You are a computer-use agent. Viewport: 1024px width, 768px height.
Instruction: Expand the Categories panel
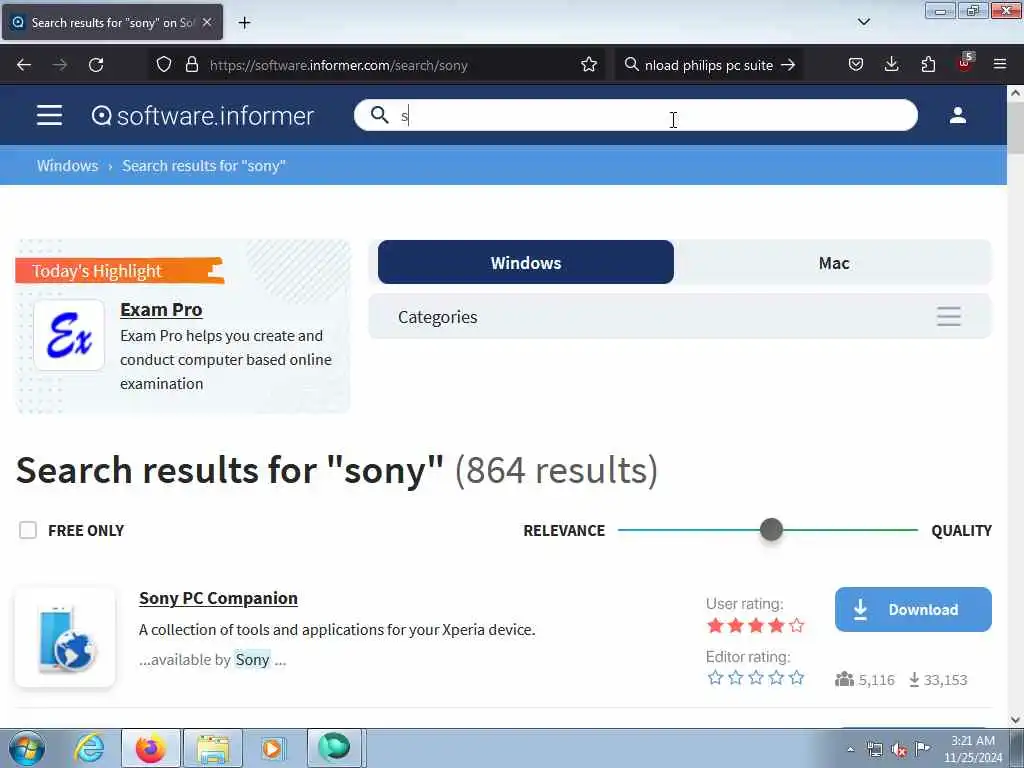pyautogui.click(x=680, y=317)
